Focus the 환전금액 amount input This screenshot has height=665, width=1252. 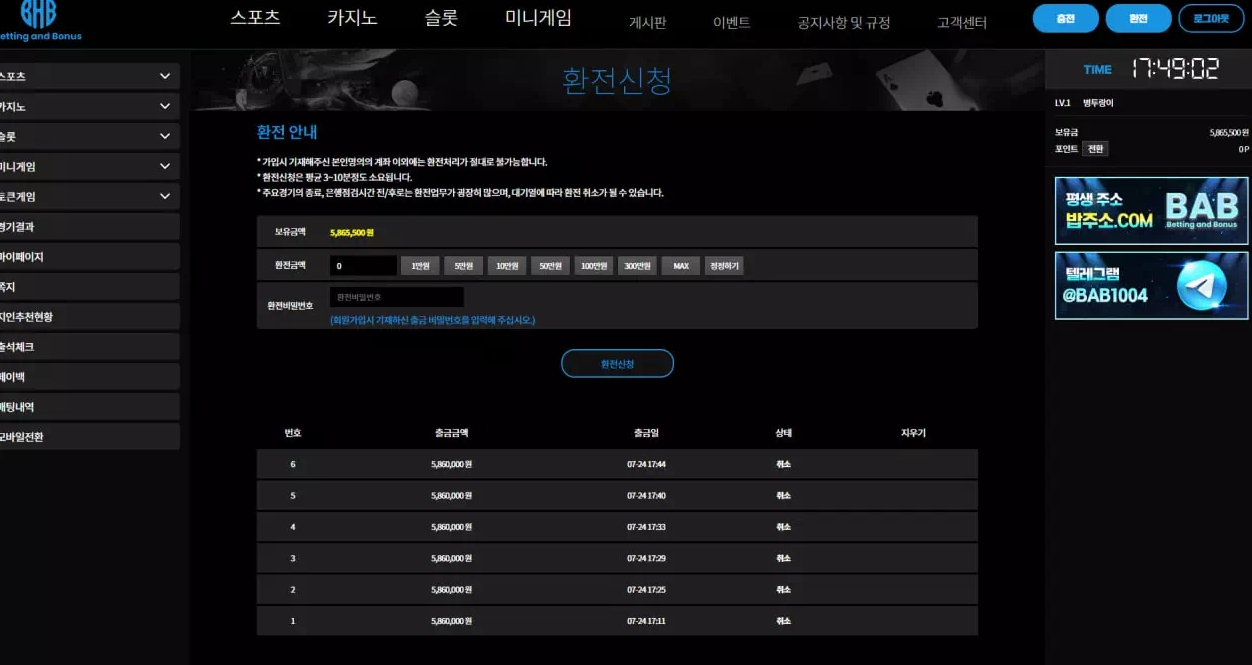tap(364, 266)
